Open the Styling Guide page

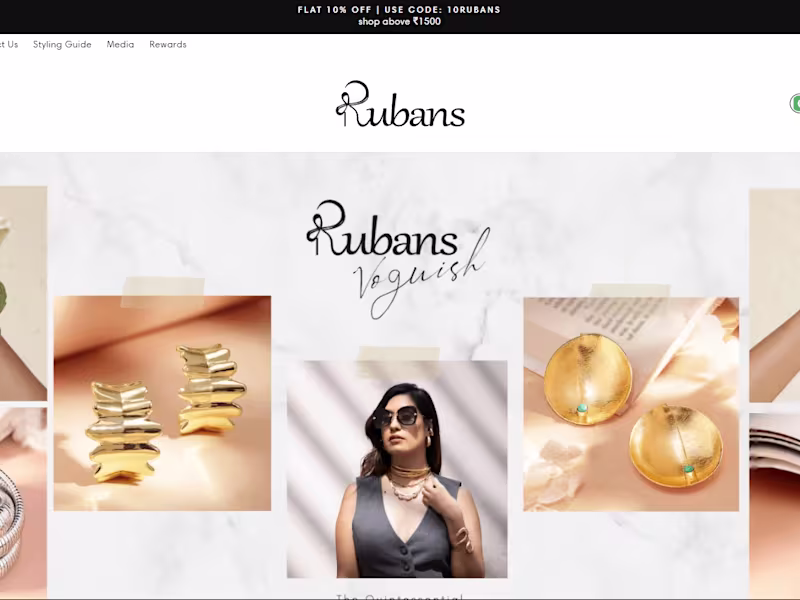(62, 44)
